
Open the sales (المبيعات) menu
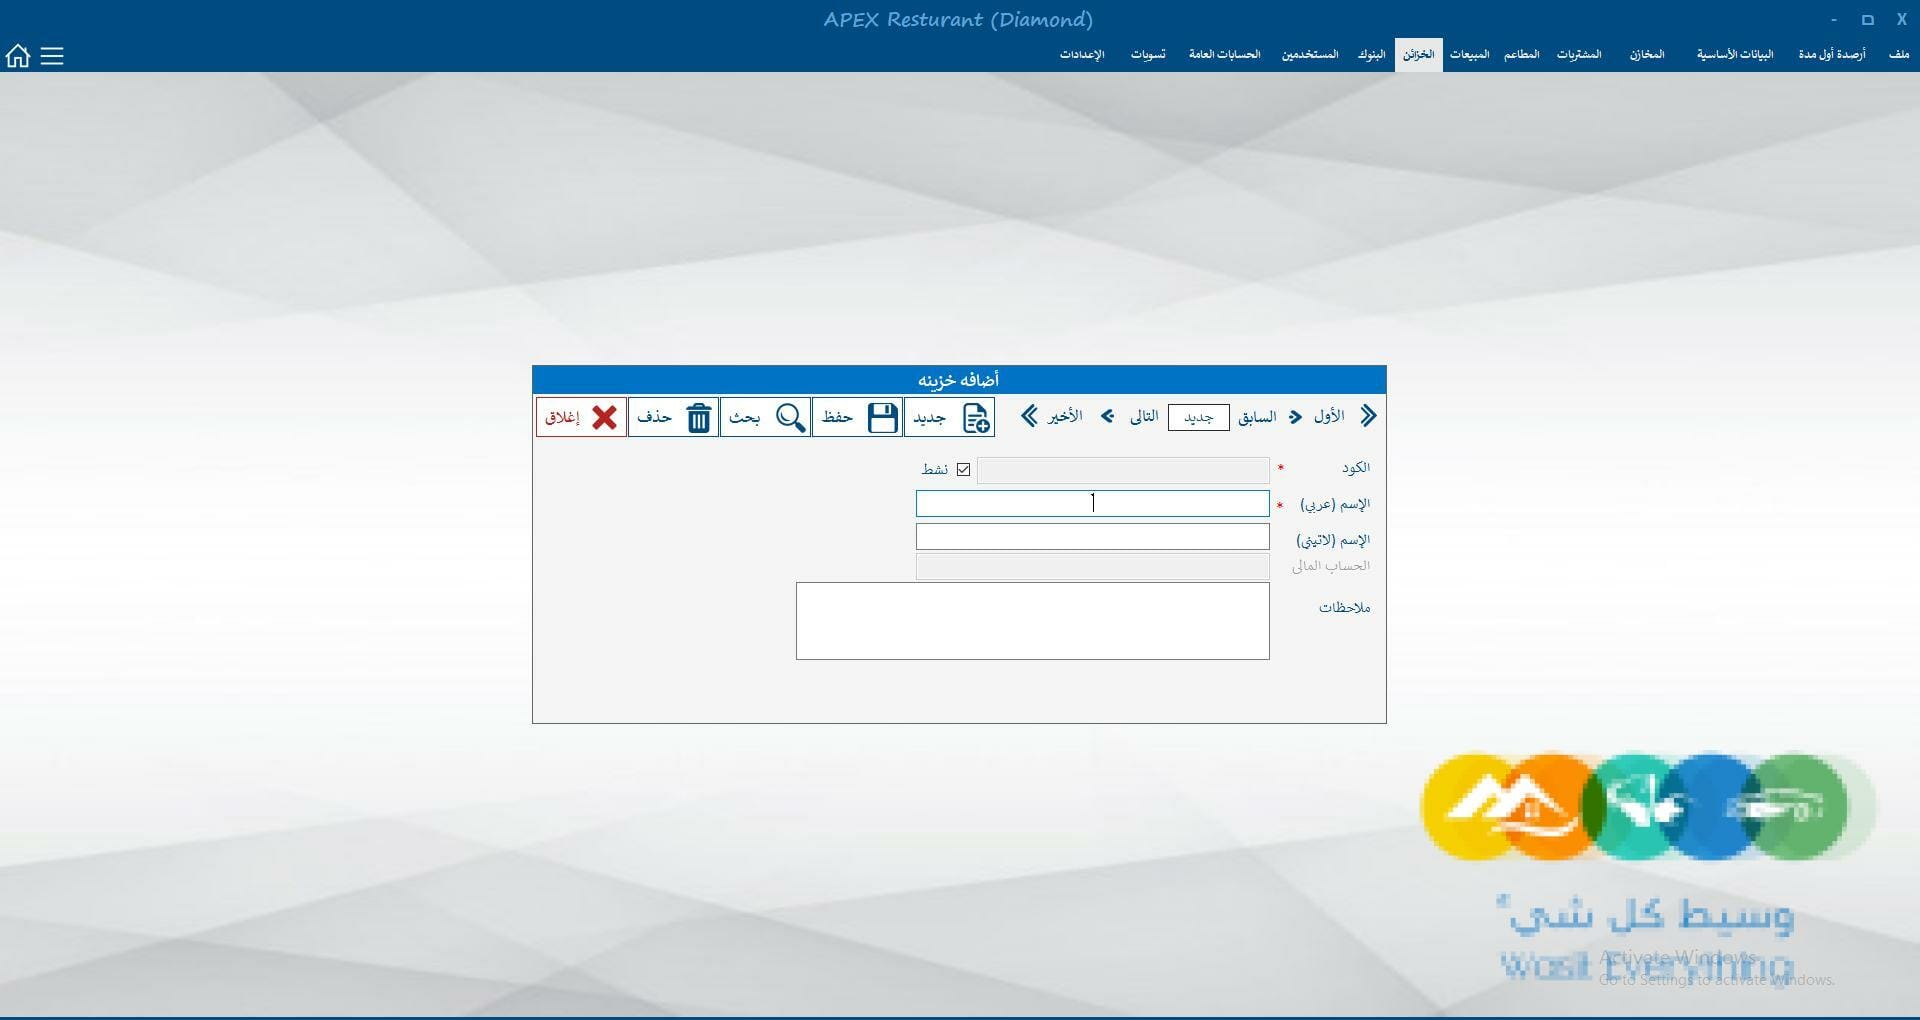(x=1469, y=54)
